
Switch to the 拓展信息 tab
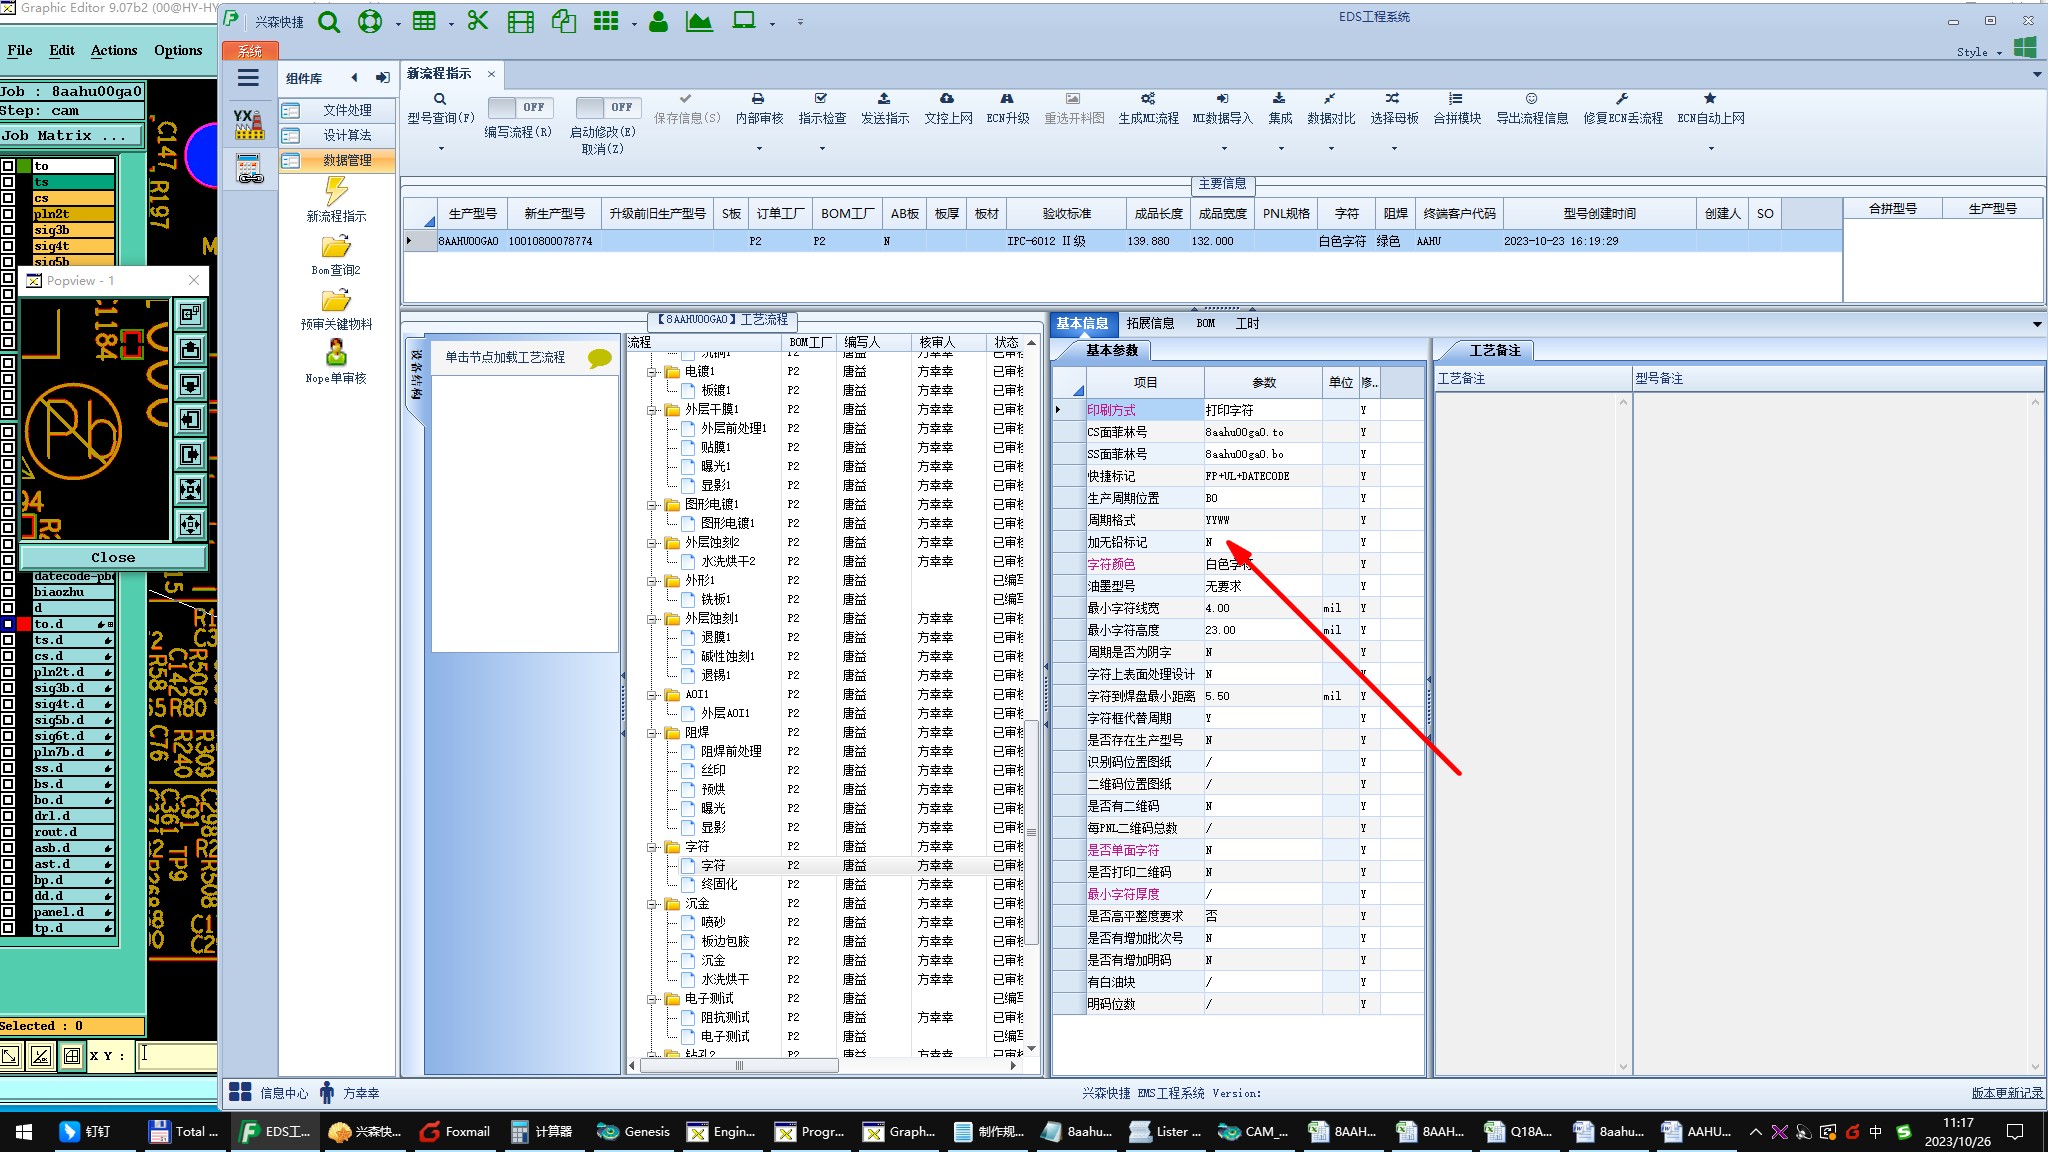tap(1150, 323)
